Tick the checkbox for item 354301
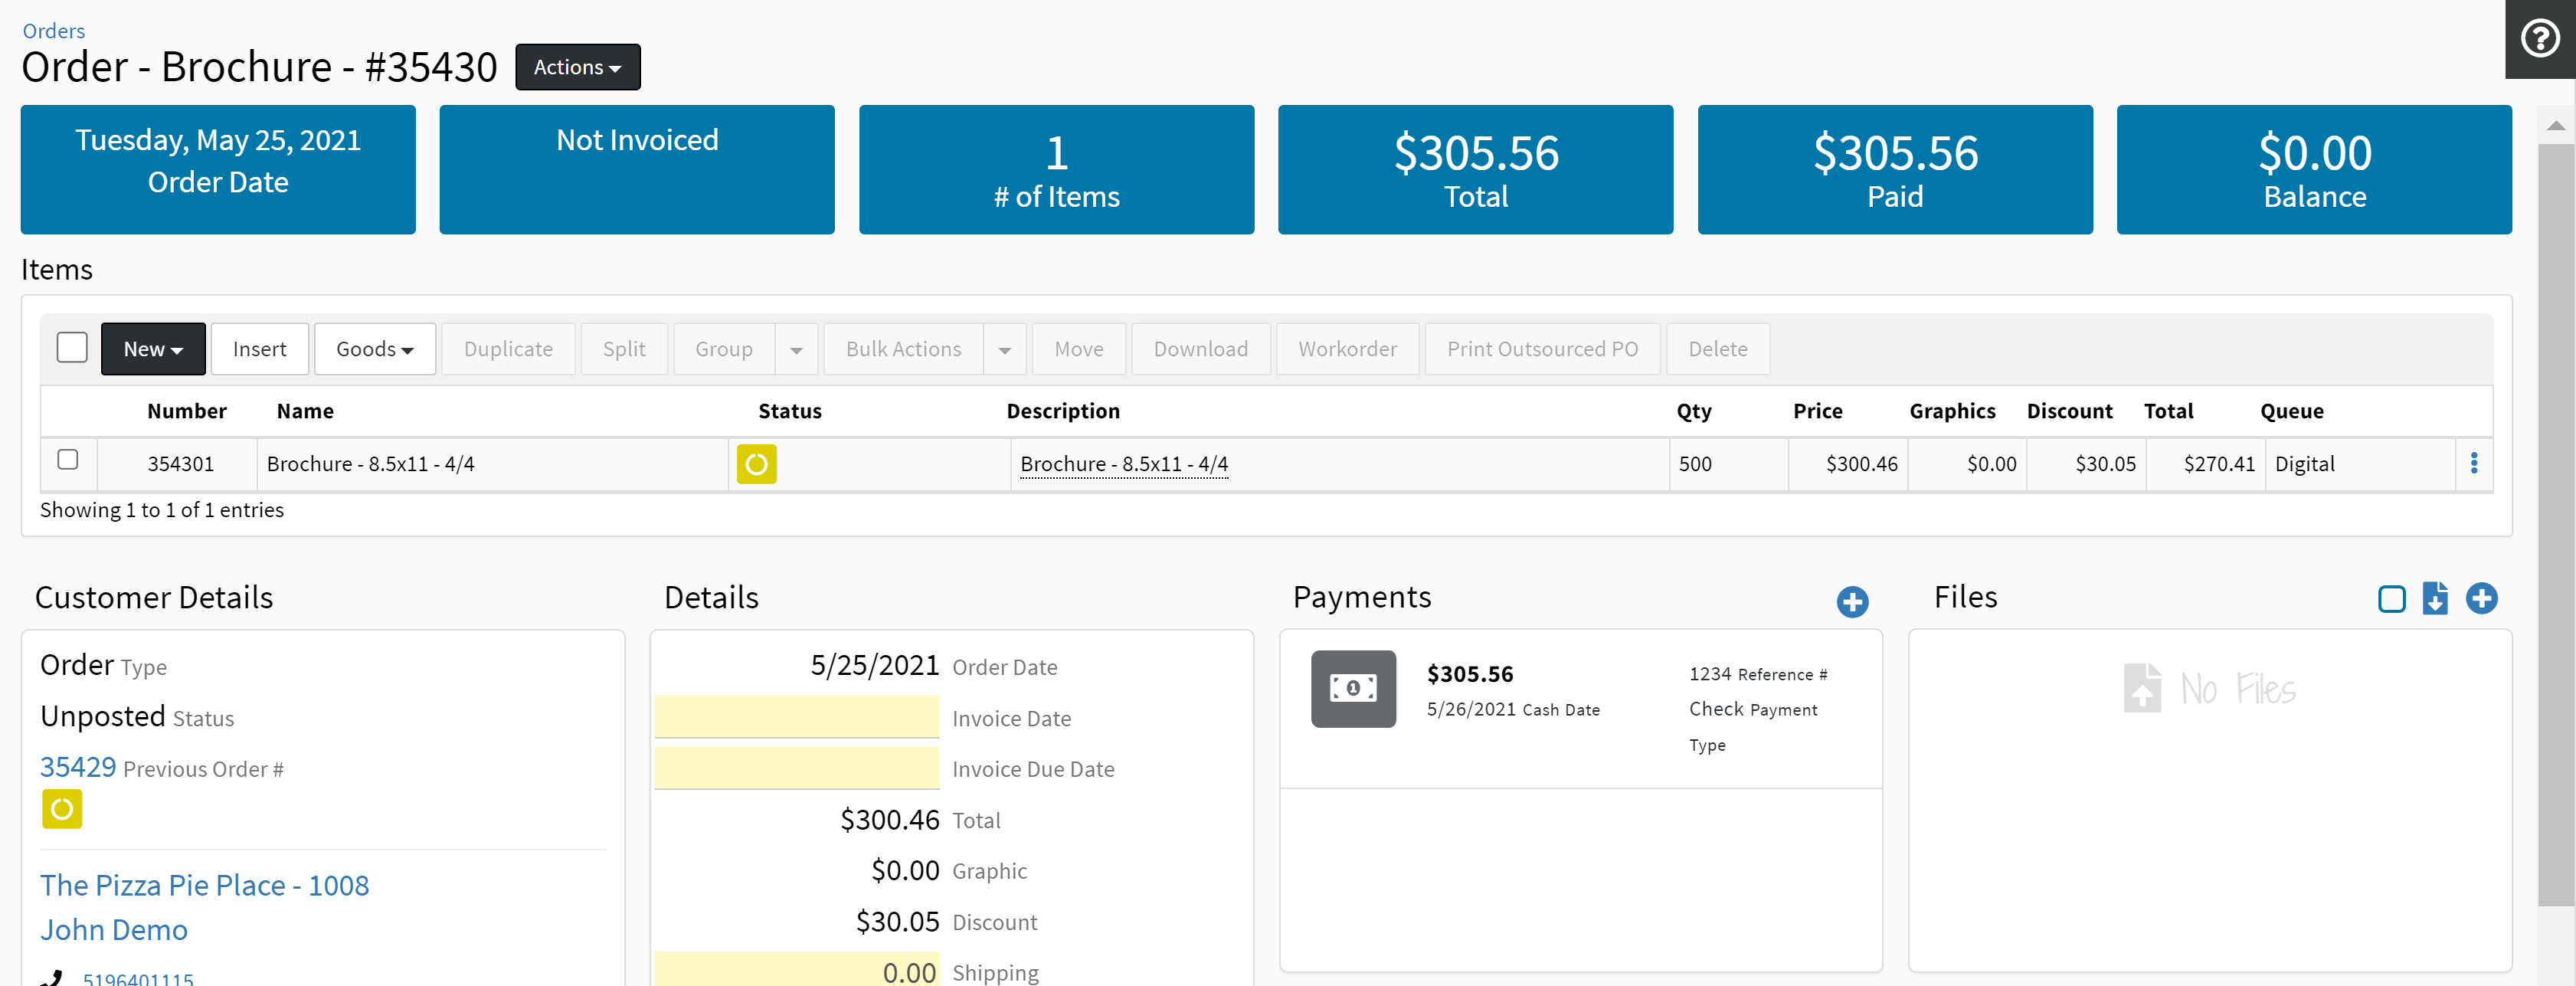The image size is (2576, 986). point(68,460)
